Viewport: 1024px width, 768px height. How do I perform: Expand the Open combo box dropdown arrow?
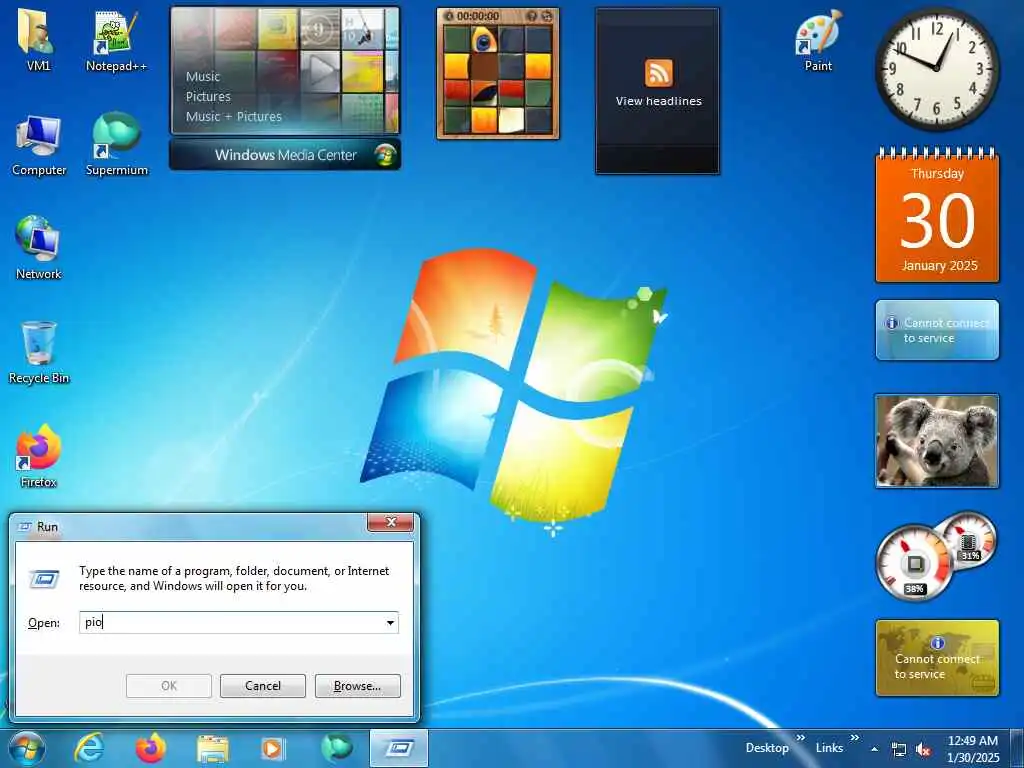[x=391, y=622]
